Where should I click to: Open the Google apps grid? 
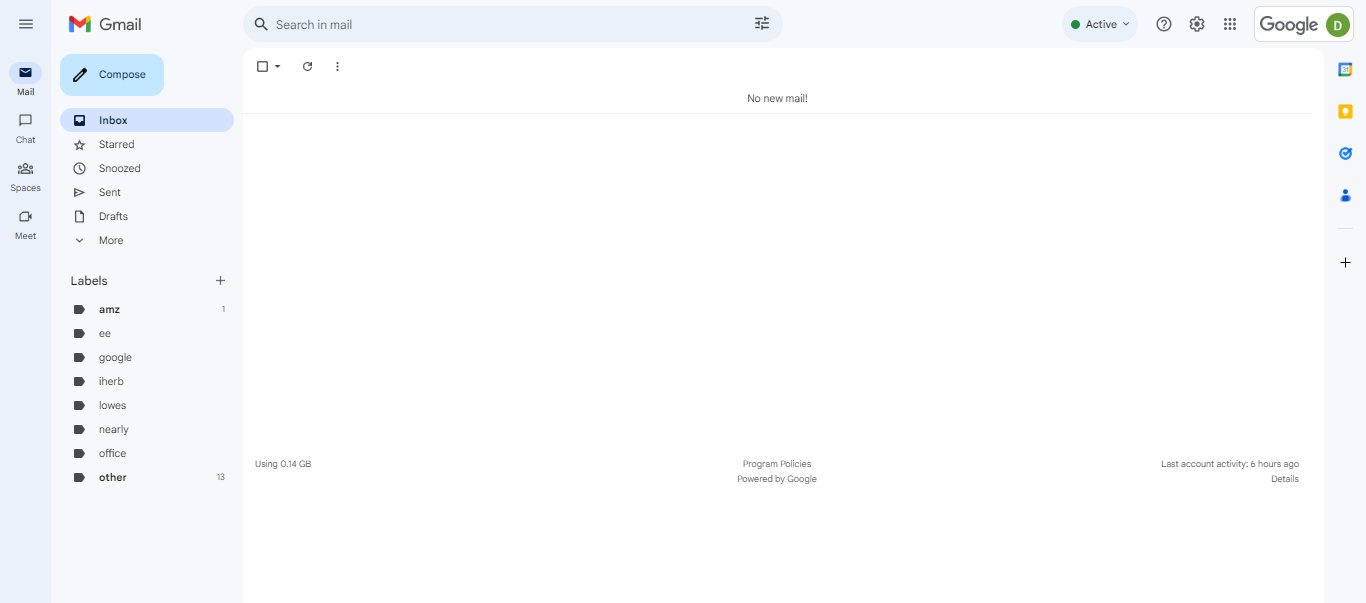click(1230, 24)
